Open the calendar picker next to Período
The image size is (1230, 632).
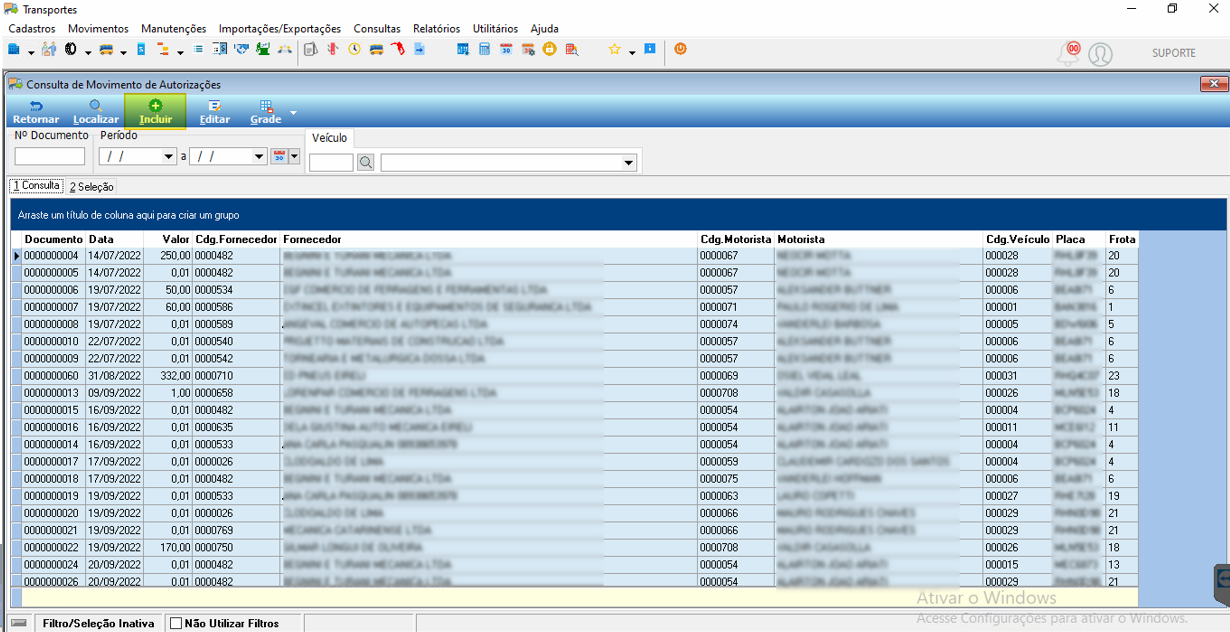(x=279, y=156)
